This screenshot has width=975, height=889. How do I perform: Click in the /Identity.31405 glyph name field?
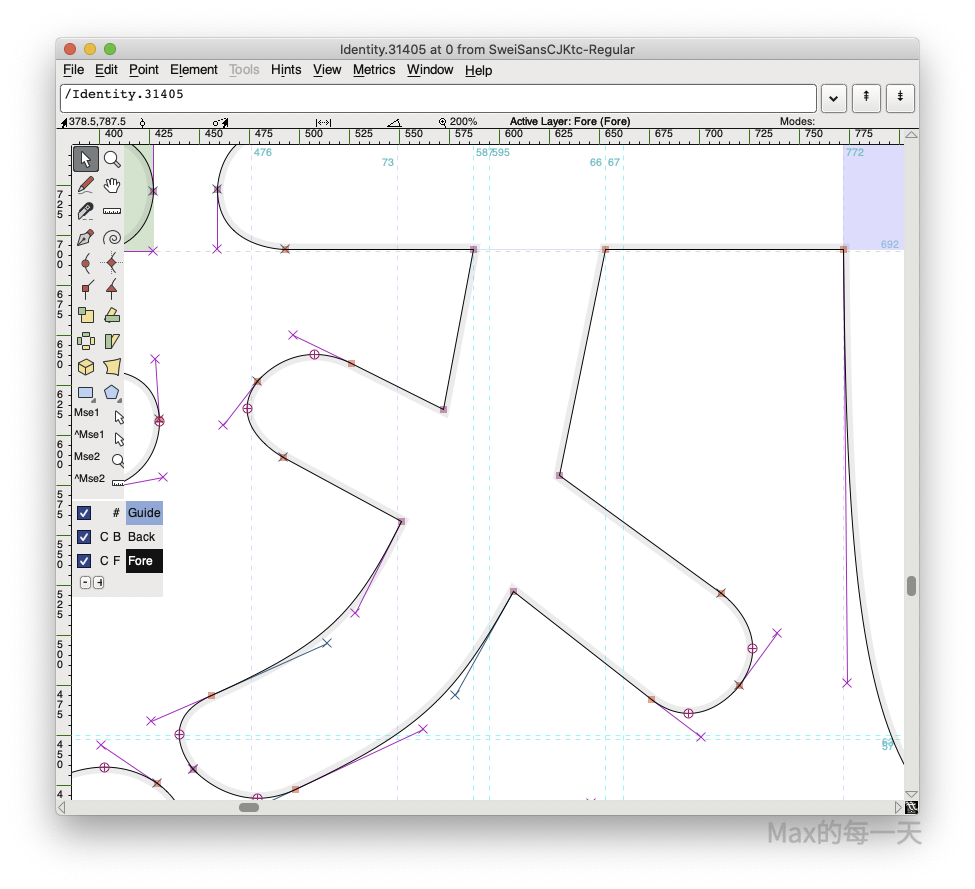click(438, 98)
